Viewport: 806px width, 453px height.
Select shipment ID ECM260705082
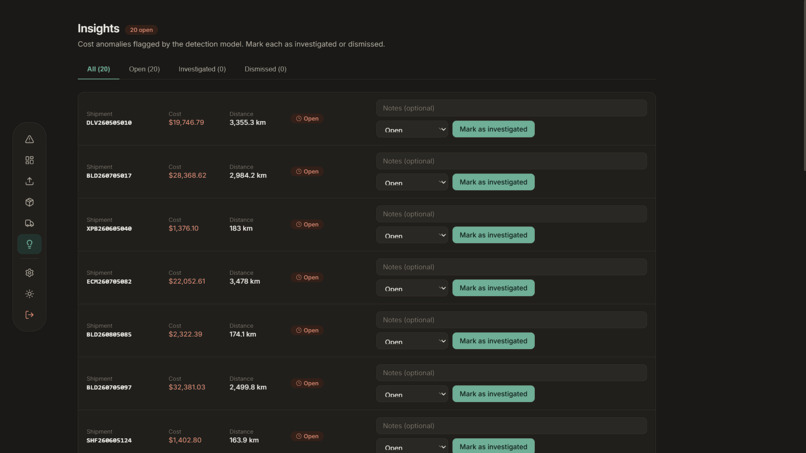(109, 282)
